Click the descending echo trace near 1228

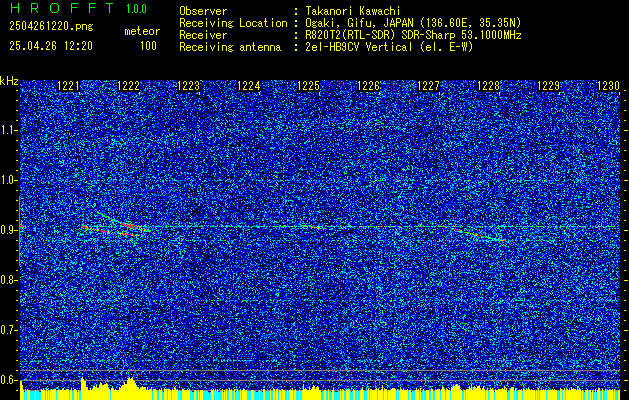point(479,234)
